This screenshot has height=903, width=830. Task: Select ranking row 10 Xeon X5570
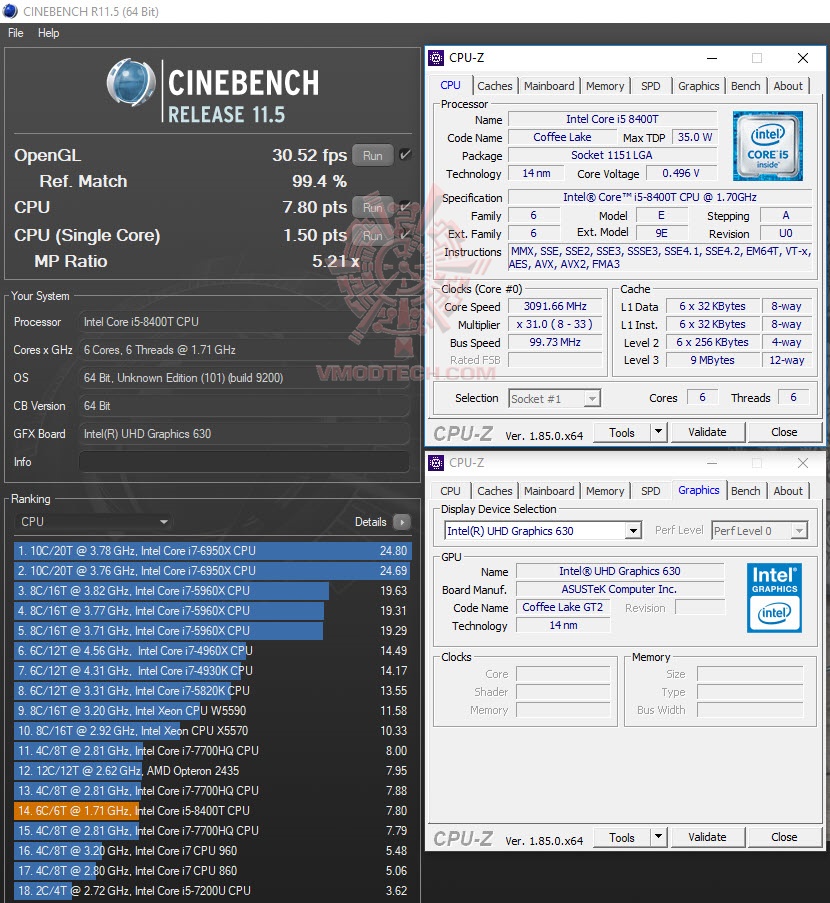212,731
